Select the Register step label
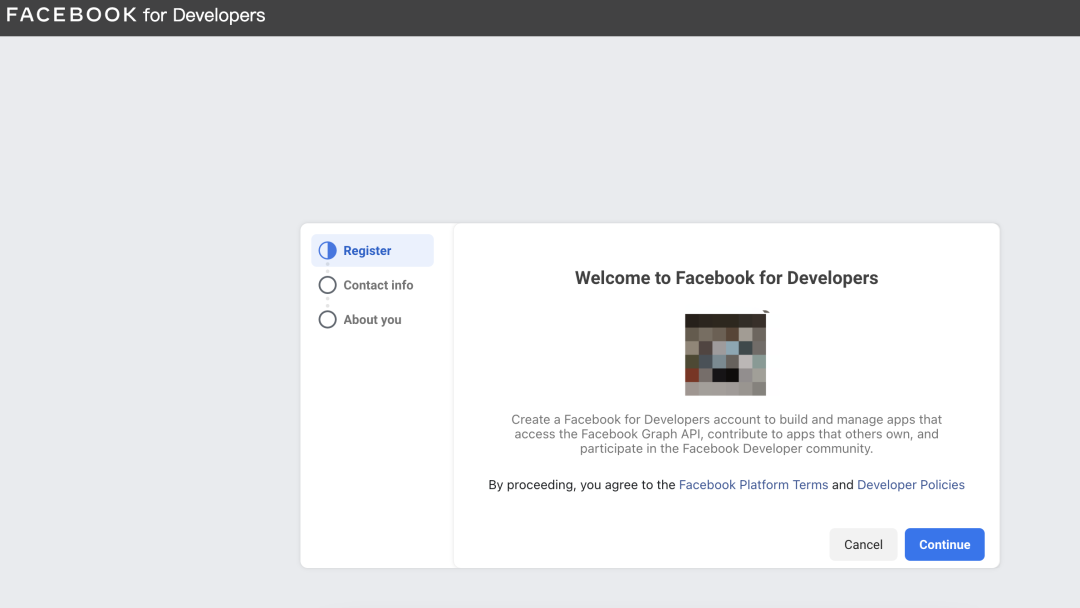This screenshot has width=1080, height=608. 367,251
